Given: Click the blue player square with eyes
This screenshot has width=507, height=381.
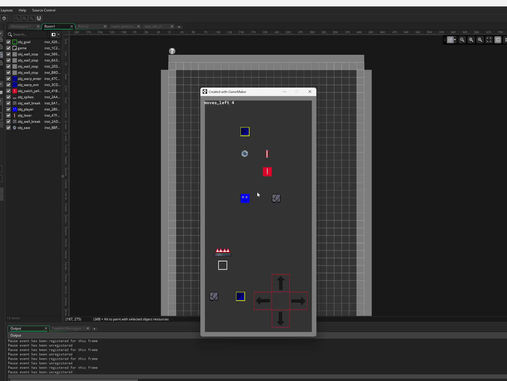Looking at the screenshot, I should click(245, 198).
